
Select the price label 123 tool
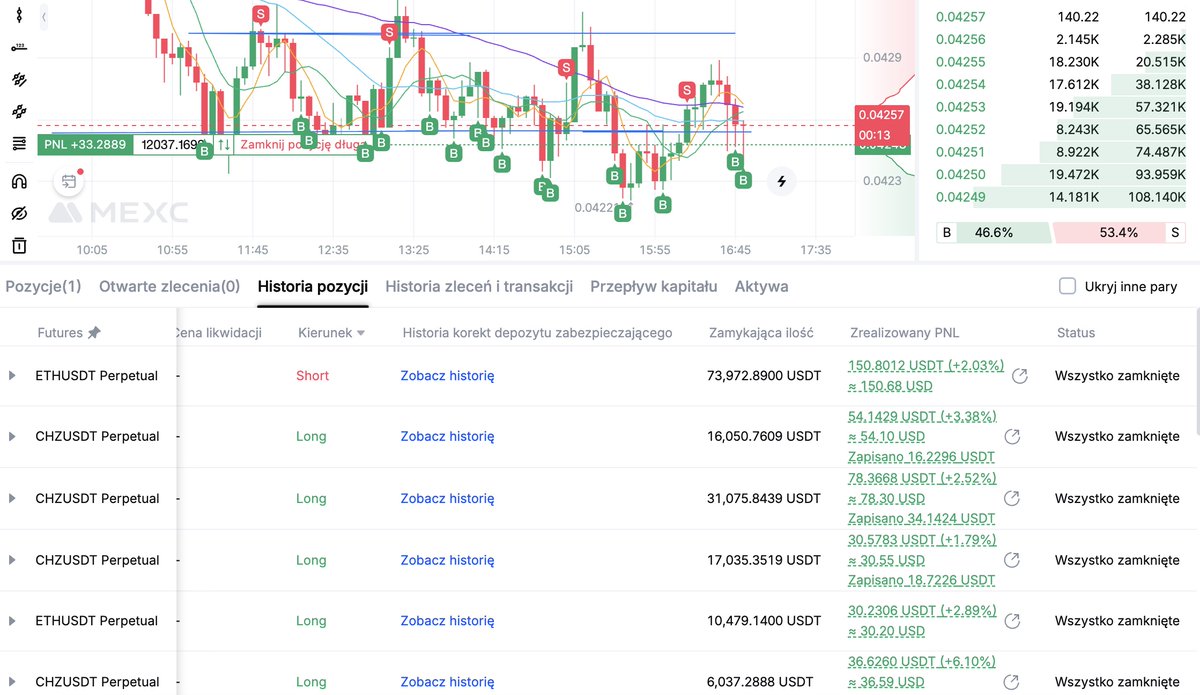(x=19, y=47)
